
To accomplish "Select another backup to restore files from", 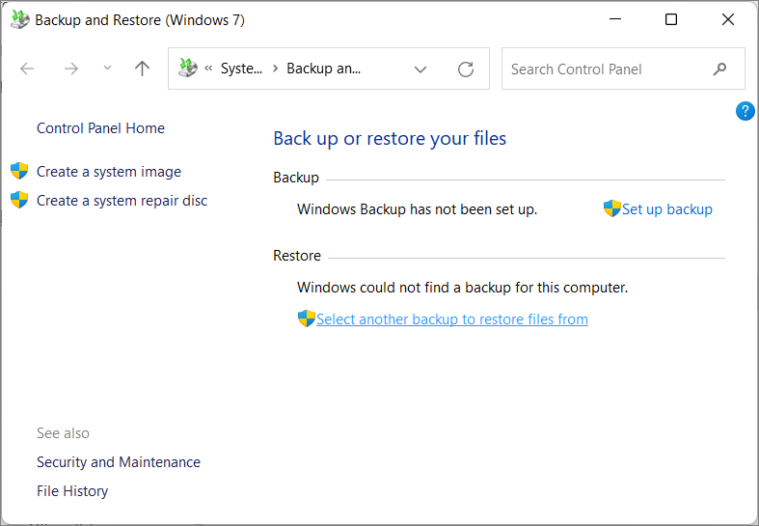I will (452, 319).
